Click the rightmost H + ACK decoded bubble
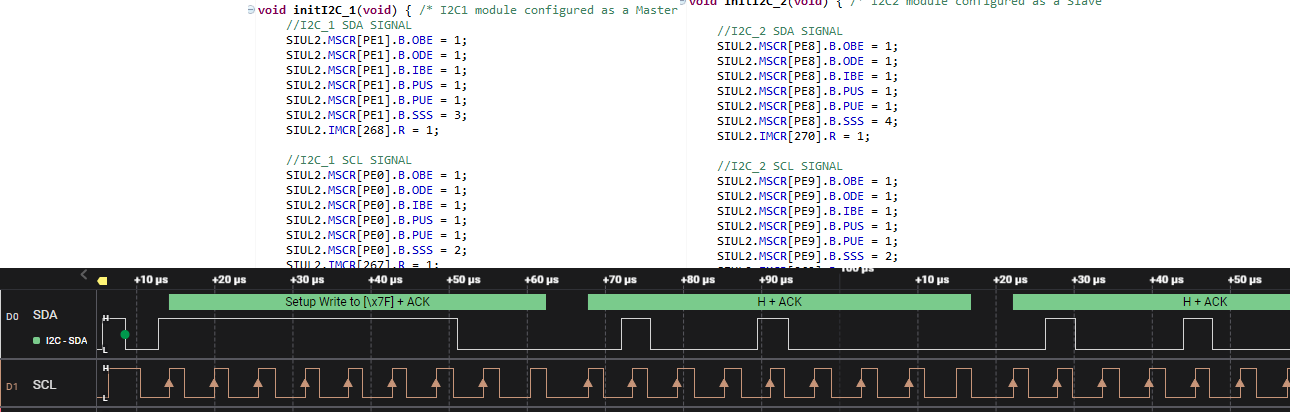Viewport: 1290px width, 412px height. pos(1151,301)
